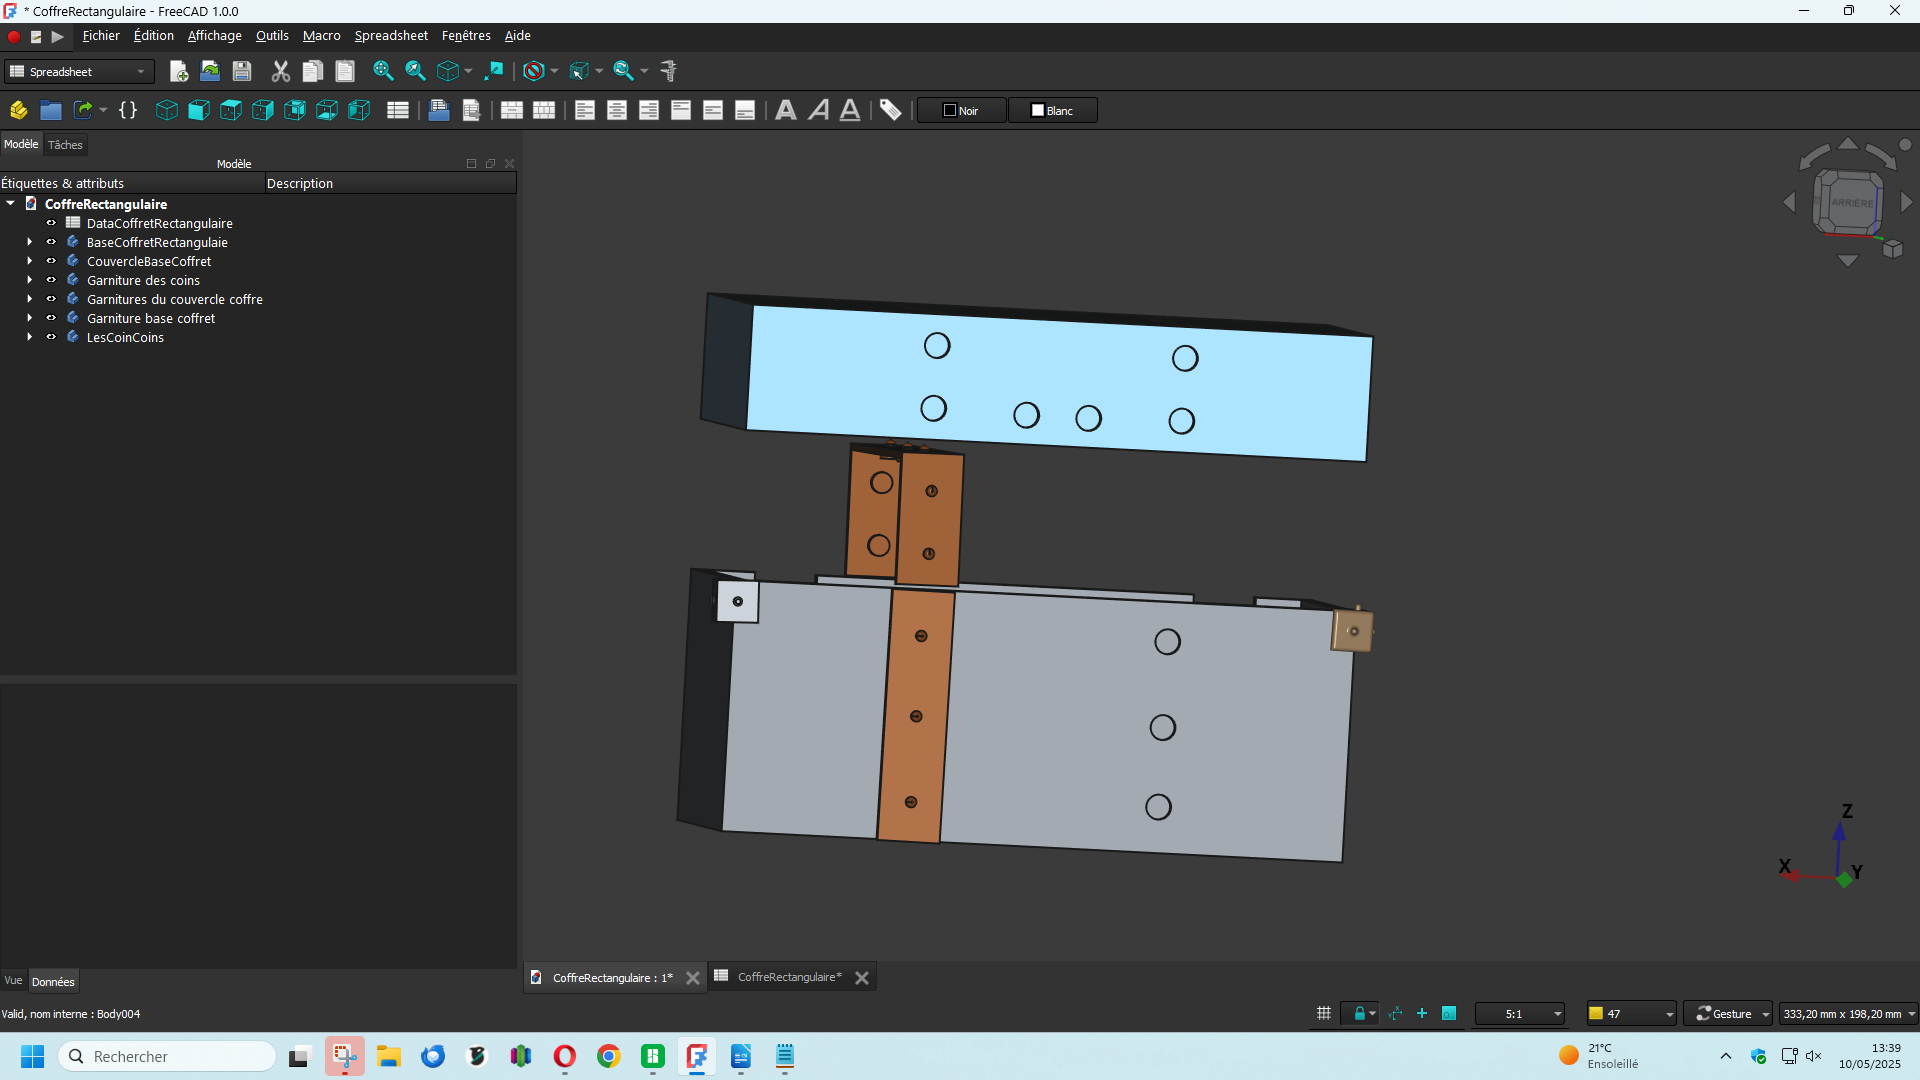The width and height of the screenshot is (1920, 1080).
Task: Toggle visibility of Garniture des coins
Action: pos(51,280)
